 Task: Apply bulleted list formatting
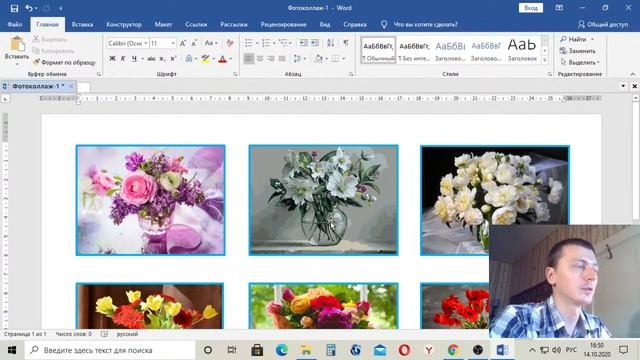tap(249, 43)
